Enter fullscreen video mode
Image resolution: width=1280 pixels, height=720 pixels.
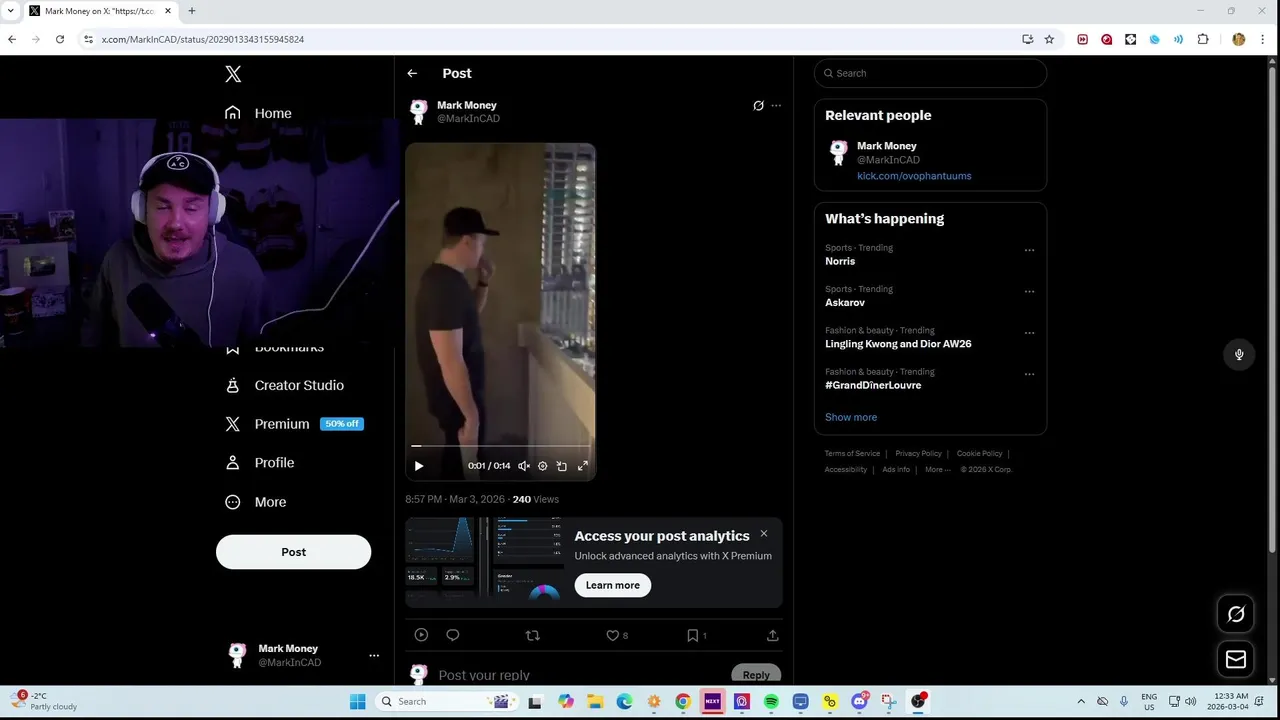click(583, 466)
